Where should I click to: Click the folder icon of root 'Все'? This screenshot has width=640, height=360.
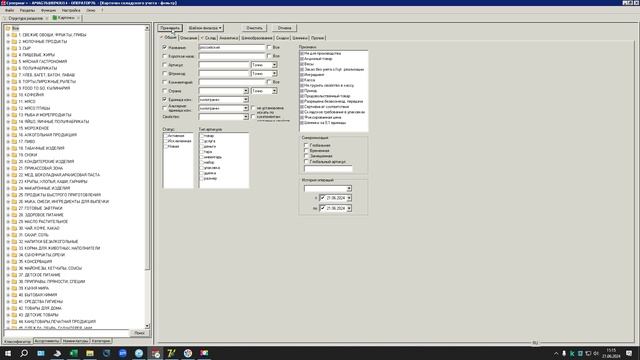tap(8, 28)
